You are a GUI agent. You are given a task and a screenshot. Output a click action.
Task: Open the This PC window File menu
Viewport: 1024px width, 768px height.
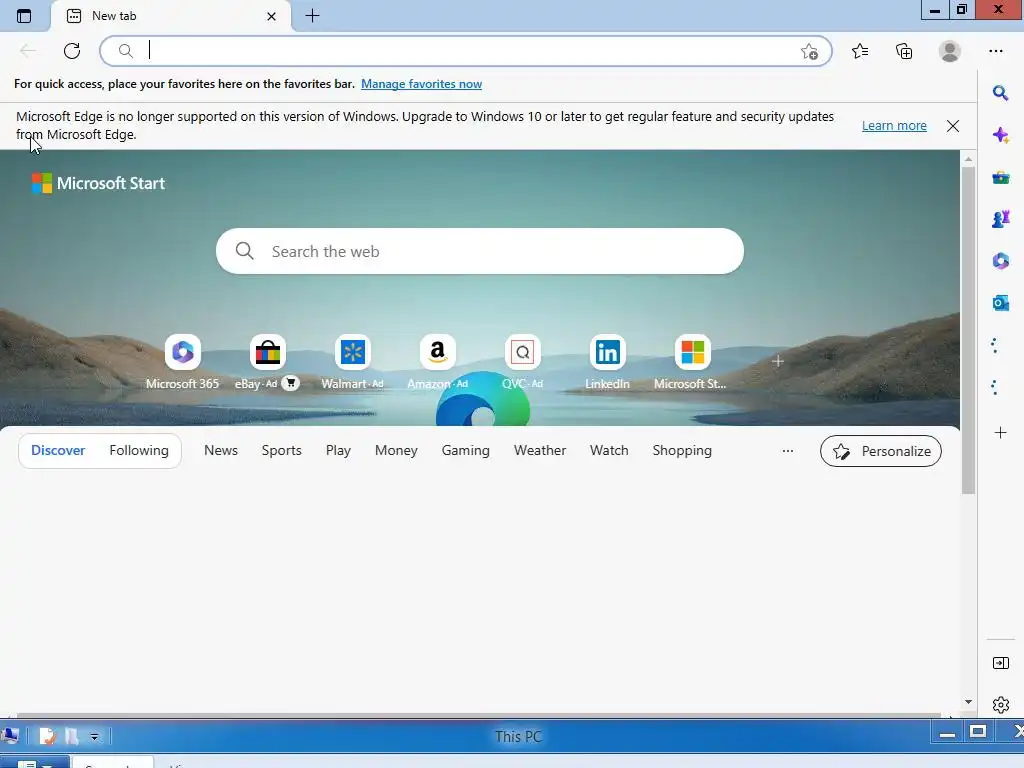click(x=35, y=763)
